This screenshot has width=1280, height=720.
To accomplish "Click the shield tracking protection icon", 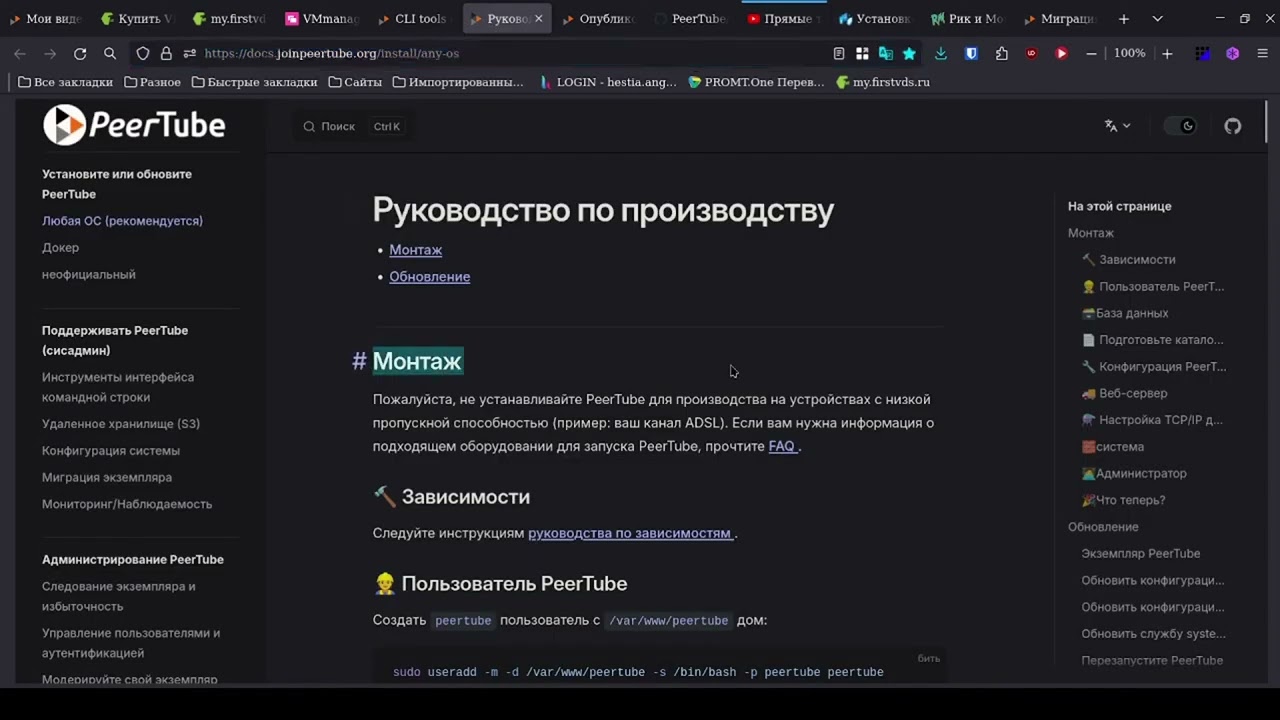I will (x=143, y=53).
